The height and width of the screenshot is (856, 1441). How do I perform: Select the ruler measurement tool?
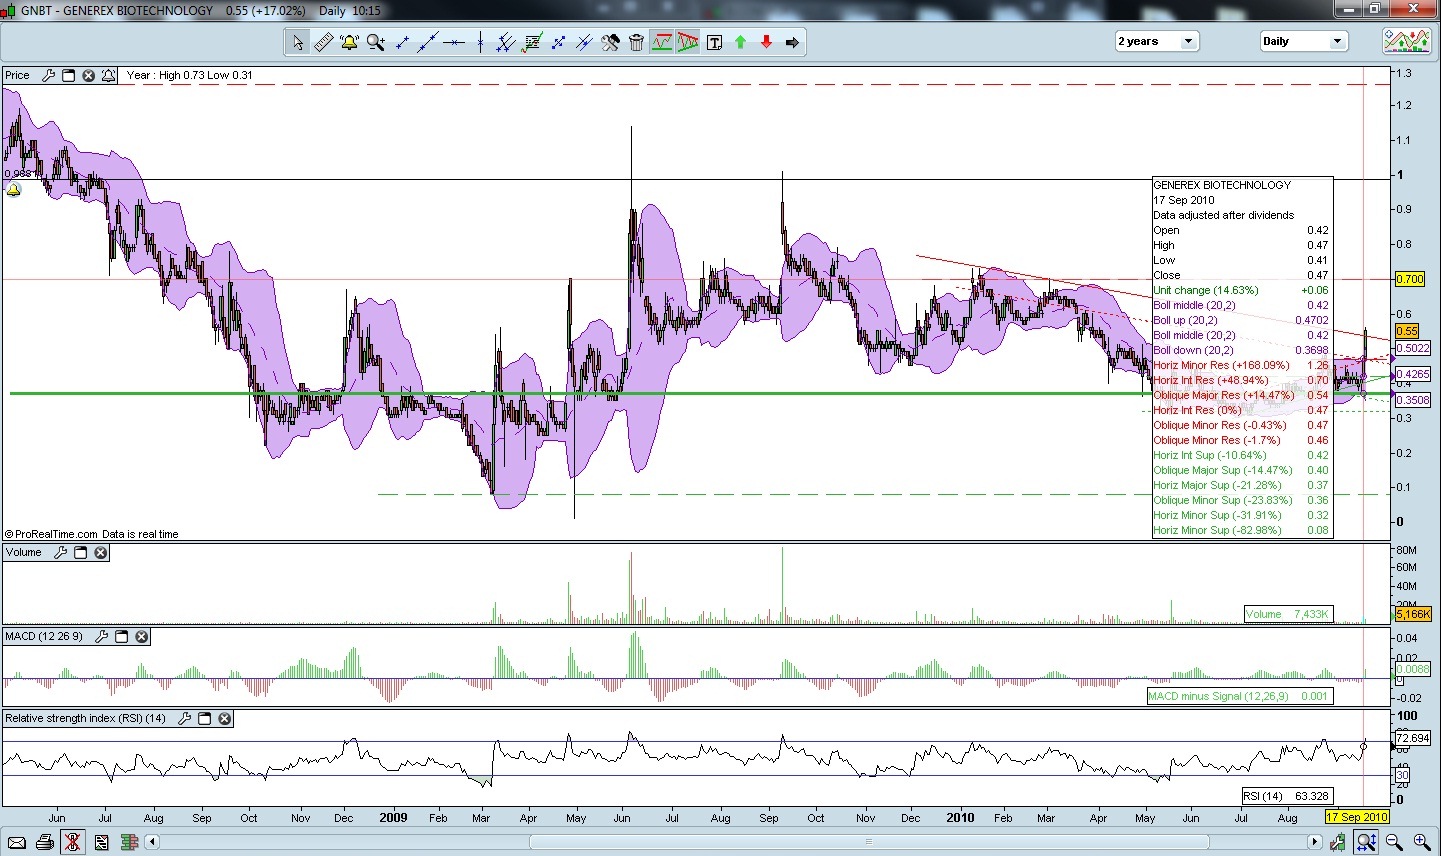323,42
